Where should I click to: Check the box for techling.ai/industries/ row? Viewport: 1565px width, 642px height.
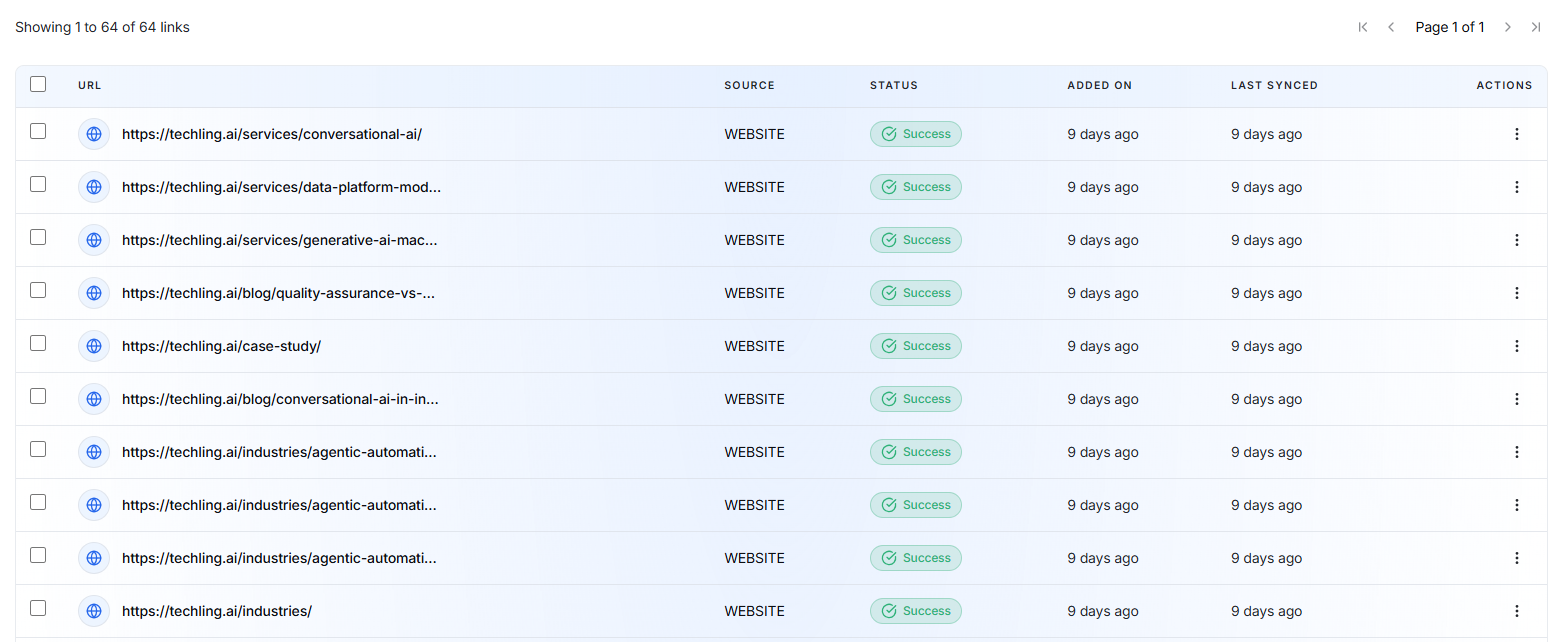(x=38, y=608)
